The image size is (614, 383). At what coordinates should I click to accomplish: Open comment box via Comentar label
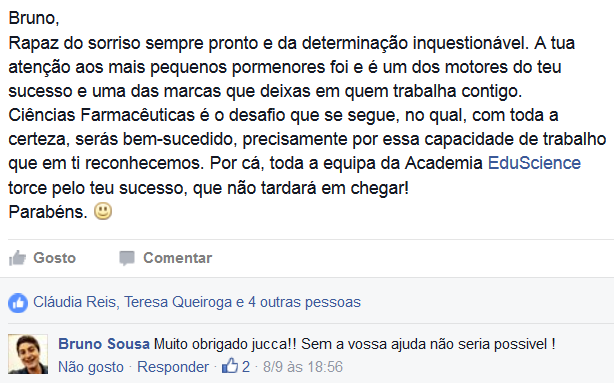[x=177, y=258]
